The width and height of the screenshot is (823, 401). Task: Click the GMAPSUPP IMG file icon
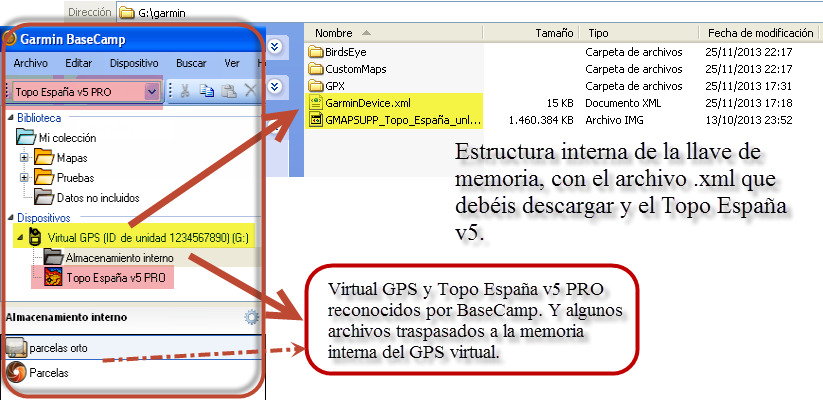pyautogui.click(x=316, y=120)
